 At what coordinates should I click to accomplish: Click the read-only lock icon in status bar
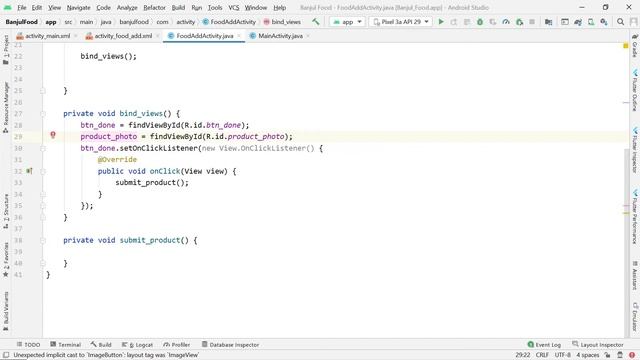(607, 355)
